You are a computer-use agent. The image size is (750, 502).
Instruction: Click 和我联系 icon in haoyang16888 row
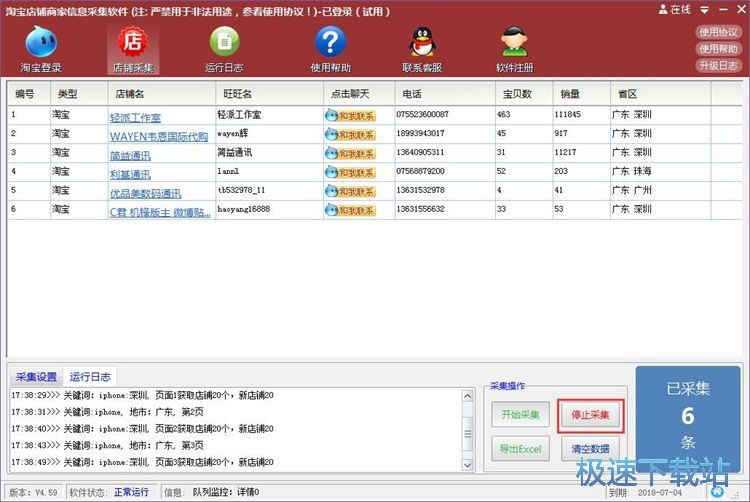(x=351, y=210)
